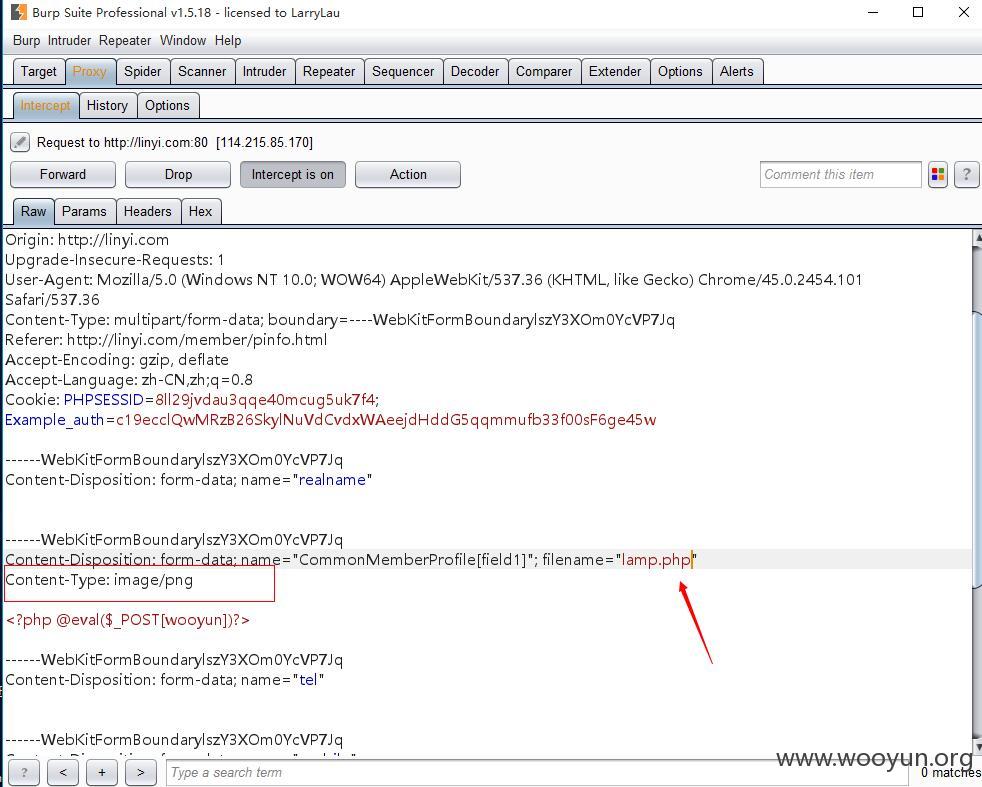
Task: Switch to the Spider tab
Action: (x=143, y=71)
